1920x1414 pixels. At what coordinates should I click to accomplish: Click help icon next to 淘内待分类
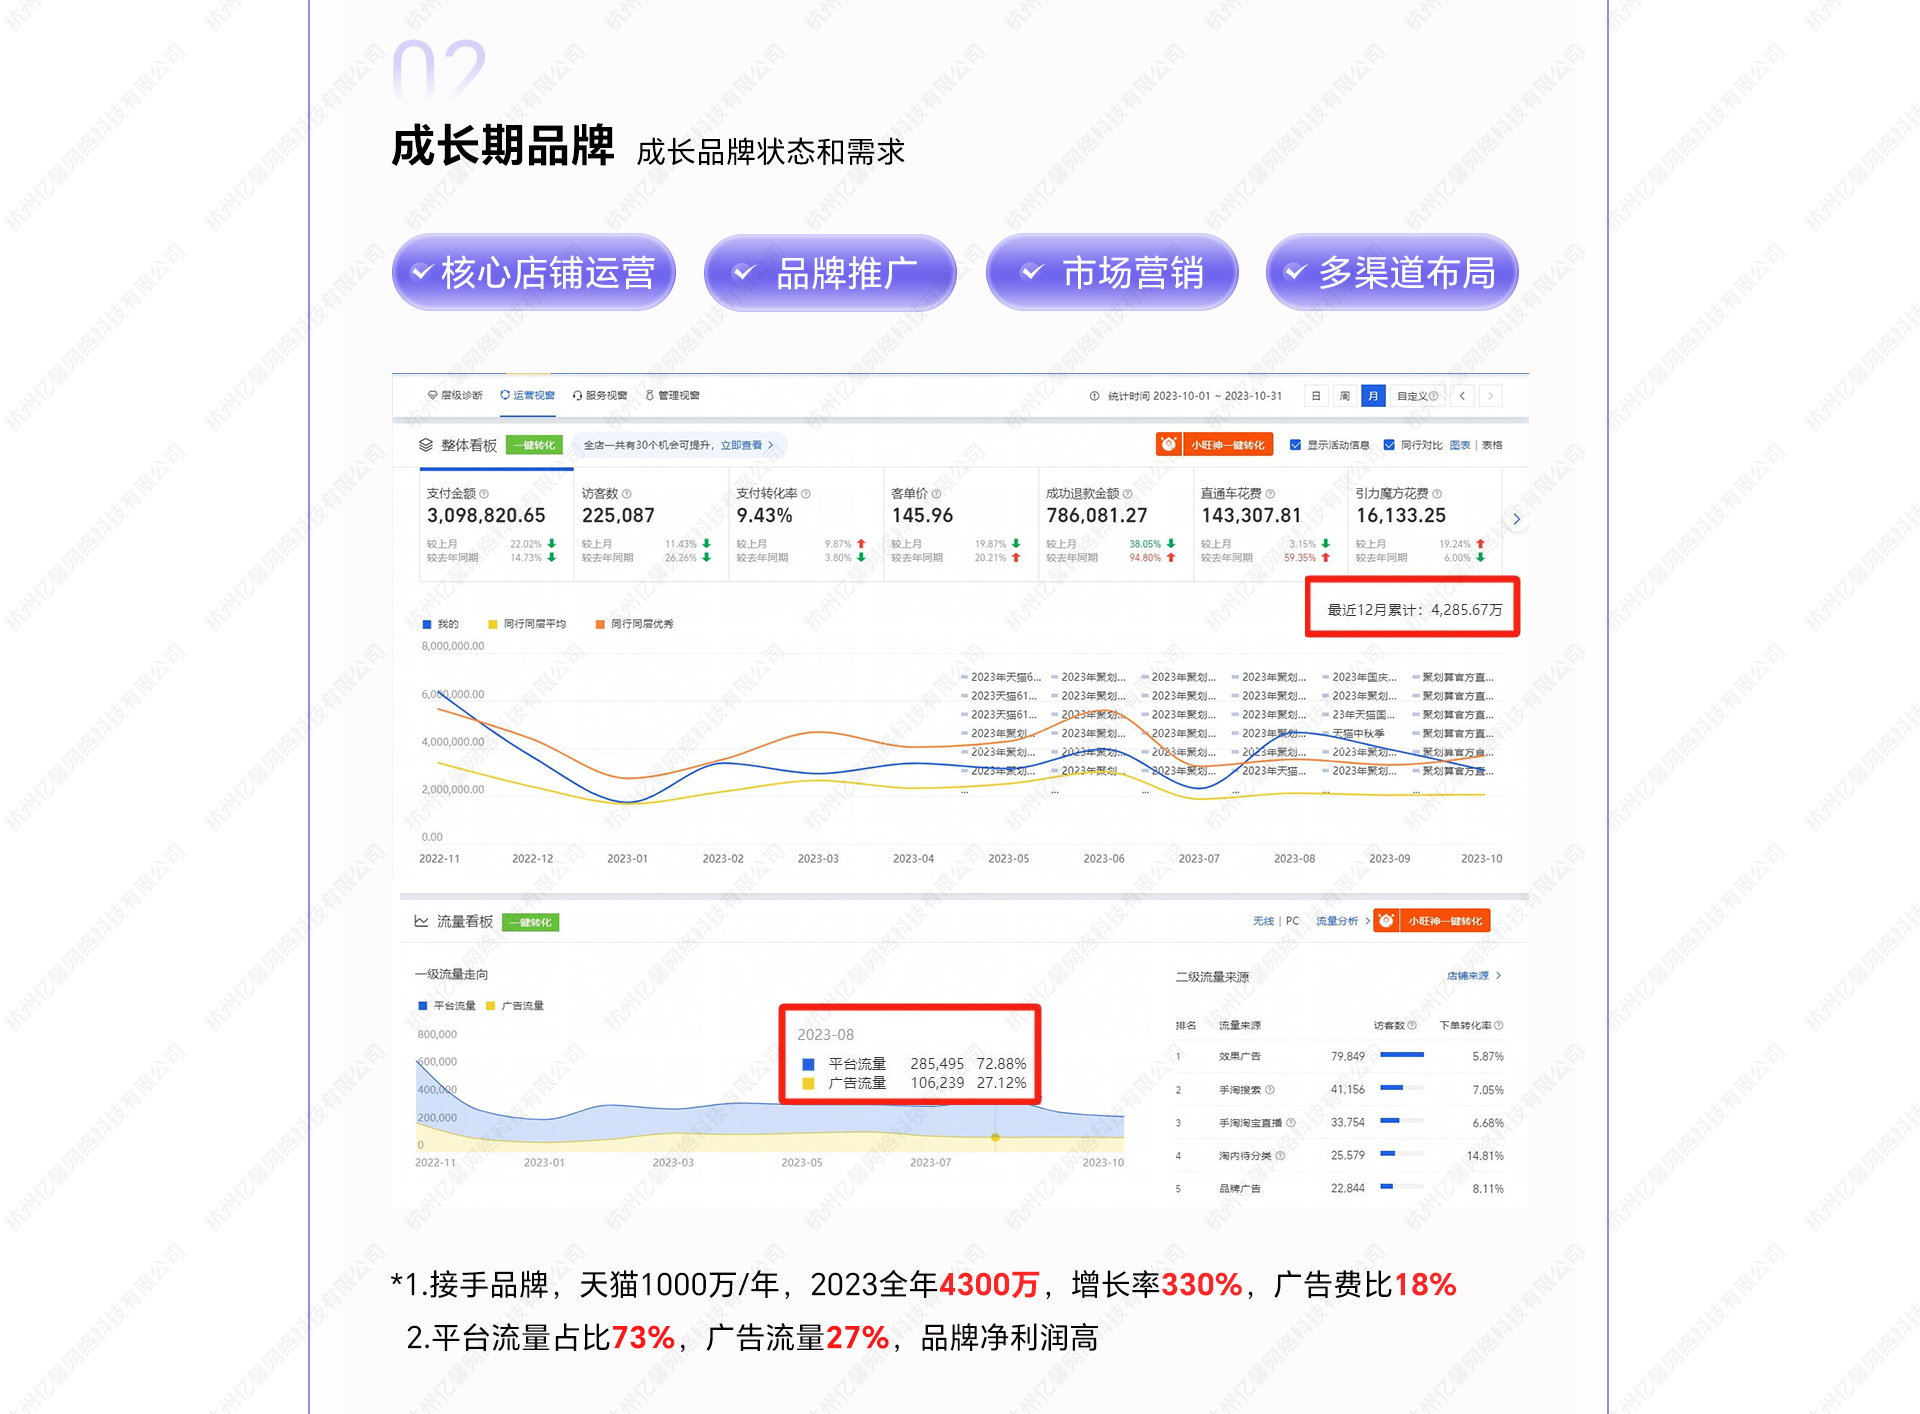point(1280,1155)
